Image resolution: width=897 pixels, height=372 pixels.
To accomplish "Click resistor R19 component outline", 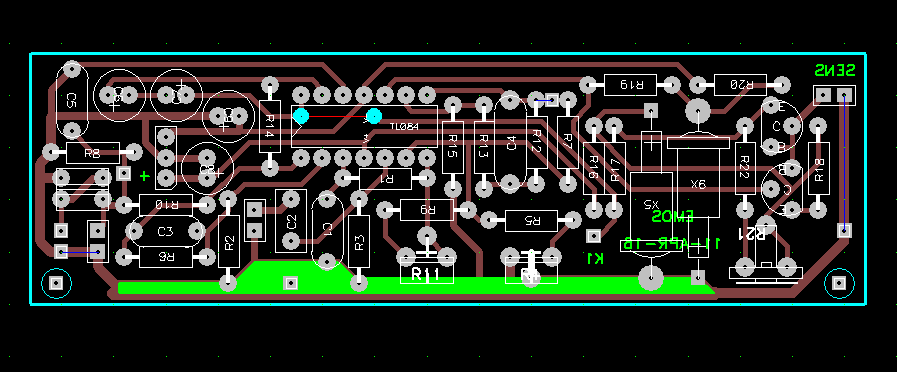I will click(x=632, y=85).
